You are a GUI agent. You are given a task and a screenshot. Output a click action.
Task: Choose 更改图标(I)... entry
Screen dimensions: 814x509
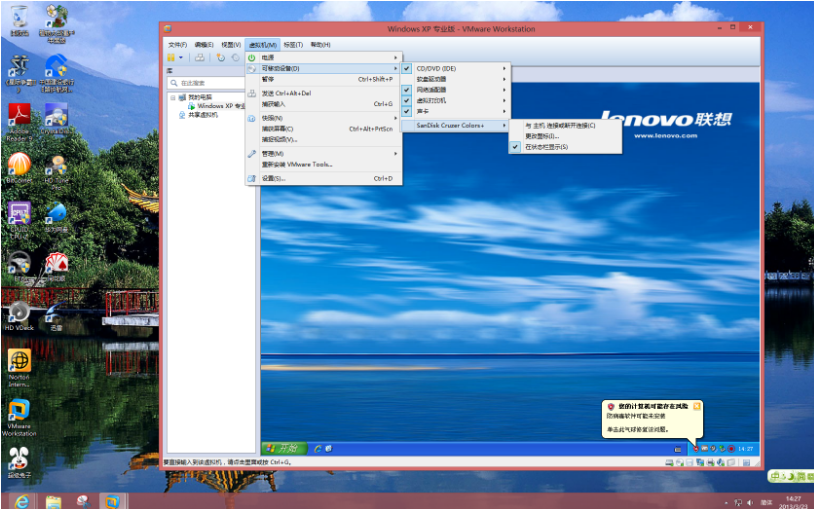coord(565,136)
